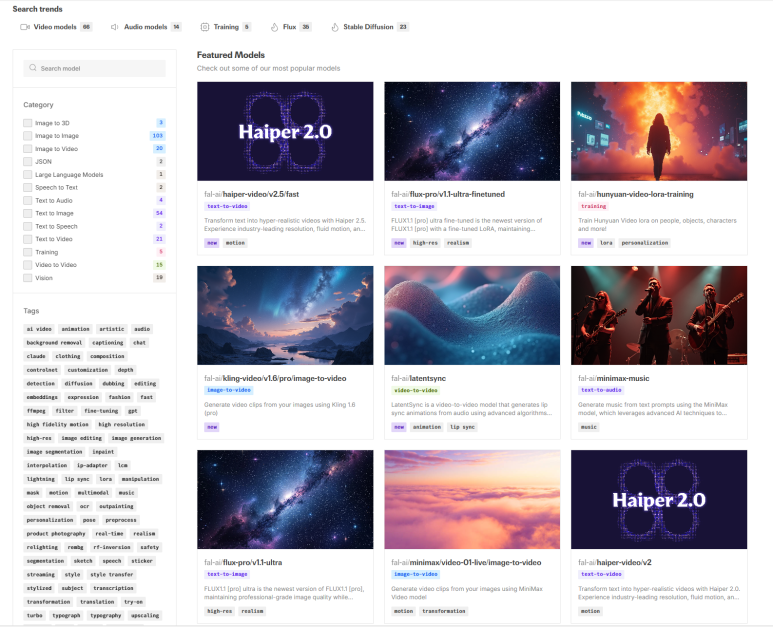The height and width of the screenshot is (627, 773).
Task: Click the training badge under hunyuan-video-lora-training
Action: click(x=594, y=206)
